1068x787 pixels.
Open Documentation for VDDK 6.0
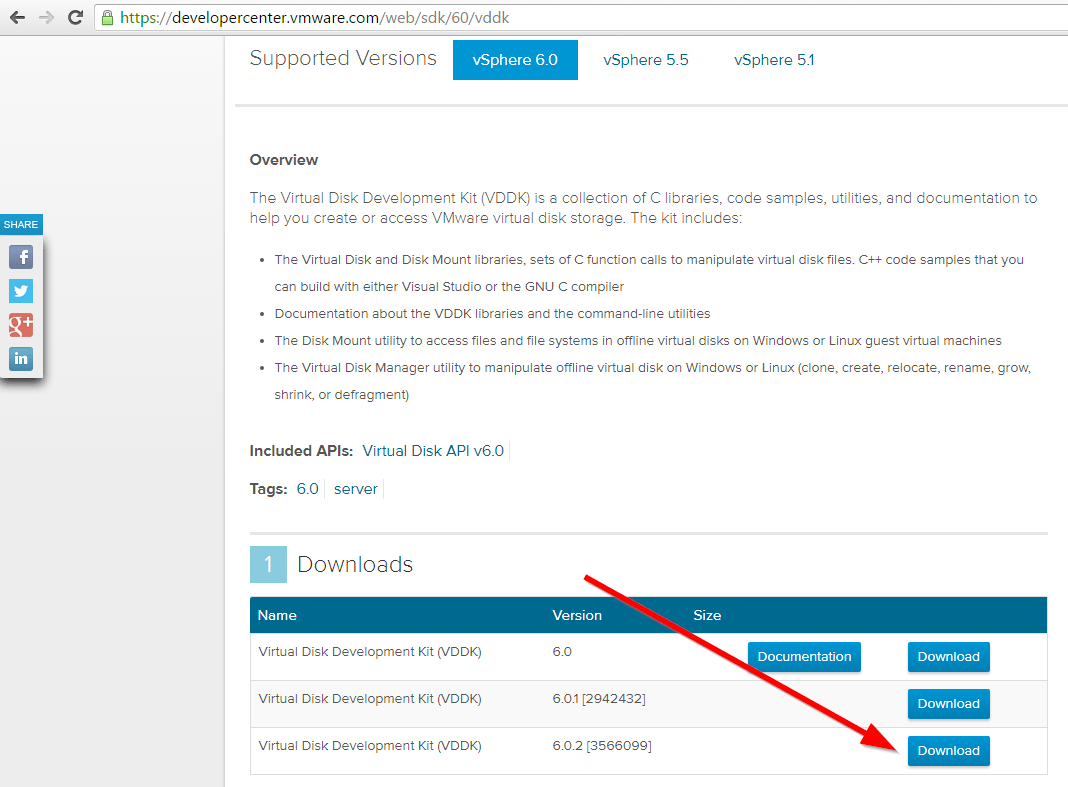pyautogui.click(x=804, y=657)
